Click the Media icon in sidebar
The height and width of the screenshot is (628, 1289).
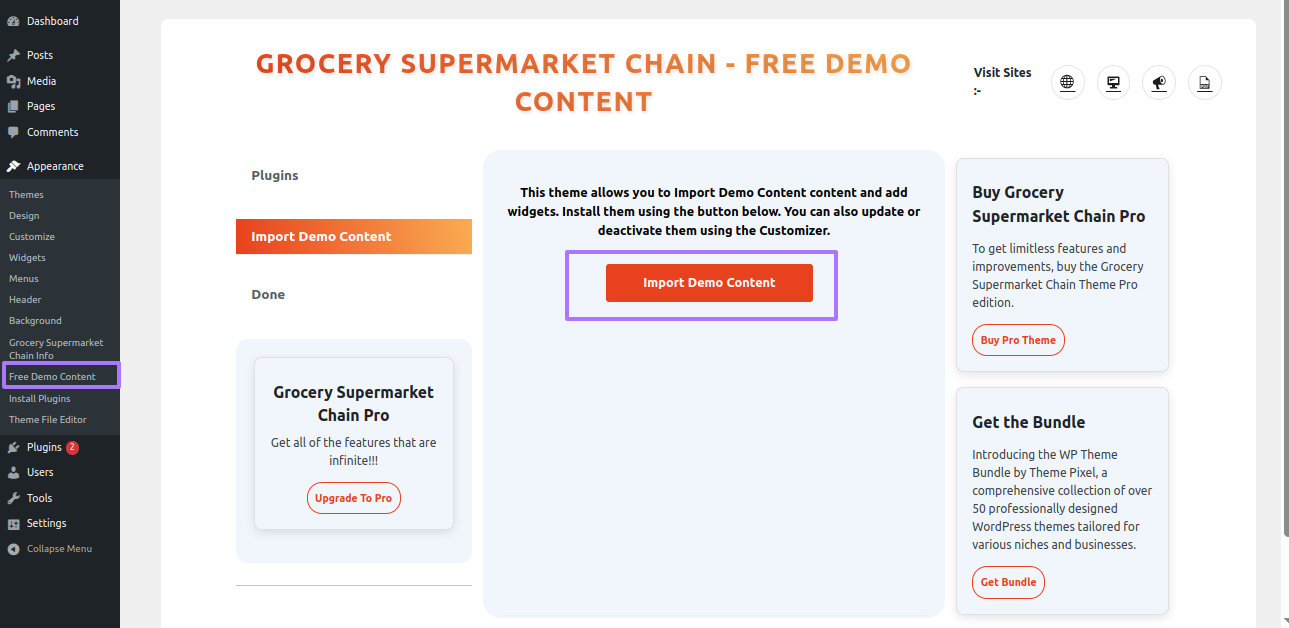[x=13, y=81]
